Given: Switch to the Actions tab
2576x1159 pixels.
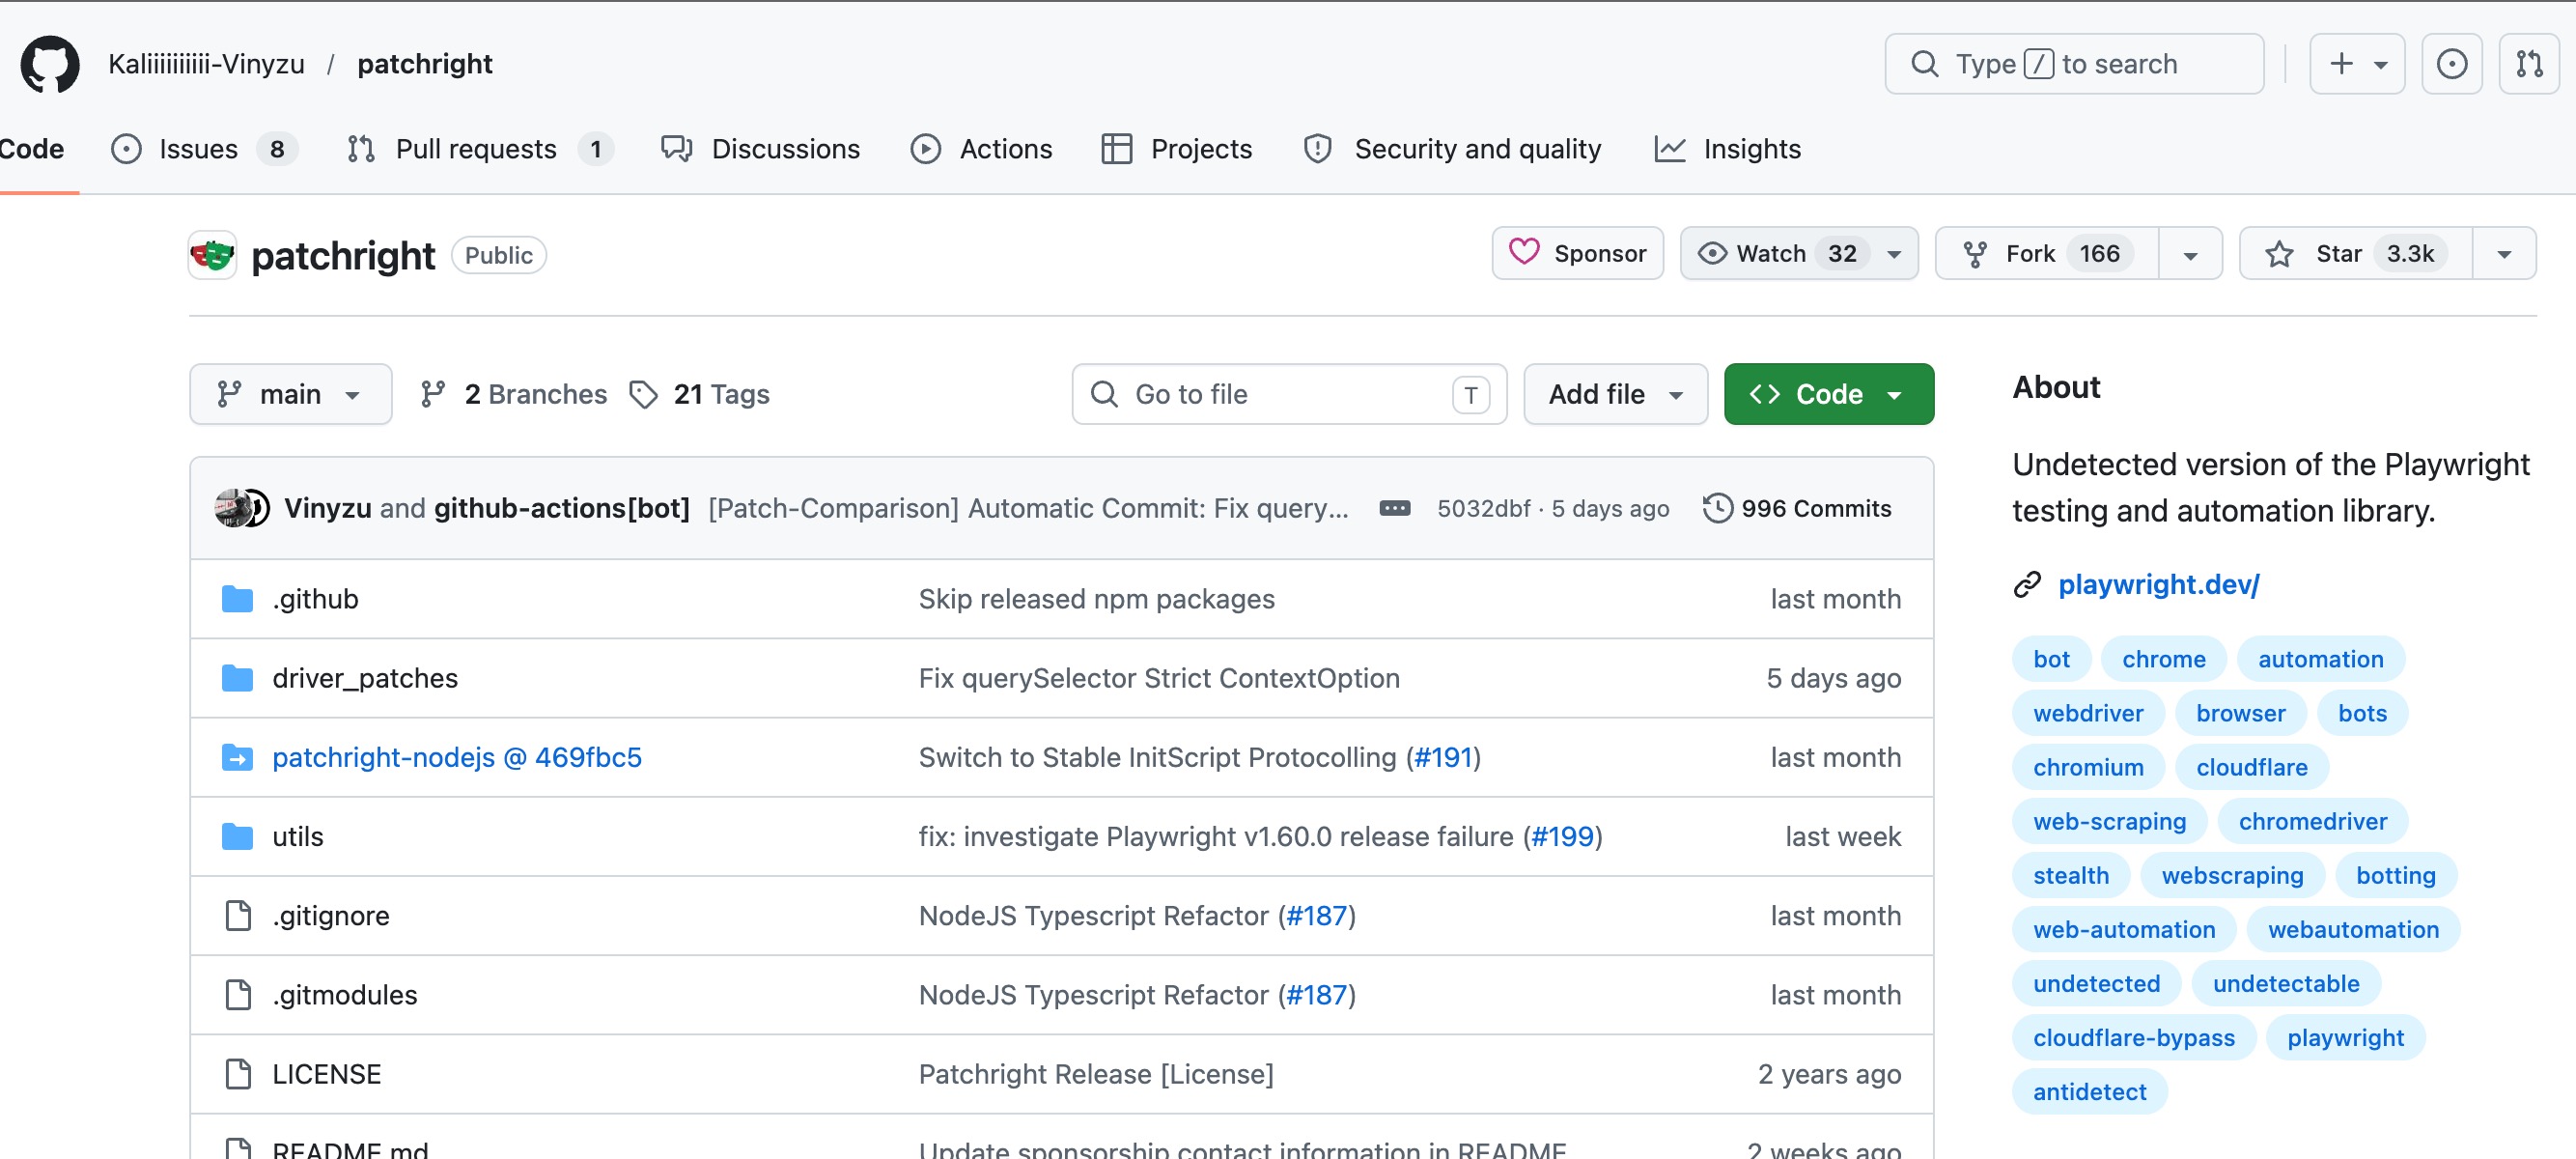Looking at the screenshot, I should [981, 149].
